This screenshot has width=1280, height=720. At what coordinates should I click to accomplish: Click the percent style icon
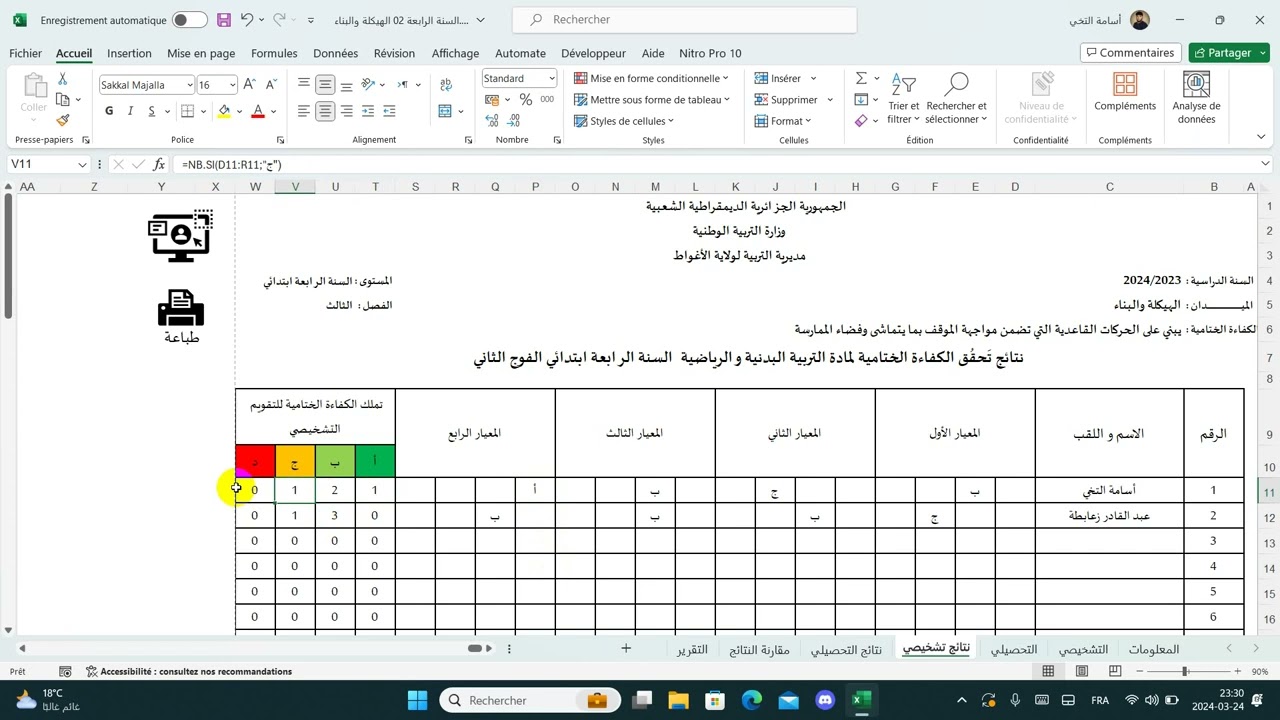(x=526, y=100)
